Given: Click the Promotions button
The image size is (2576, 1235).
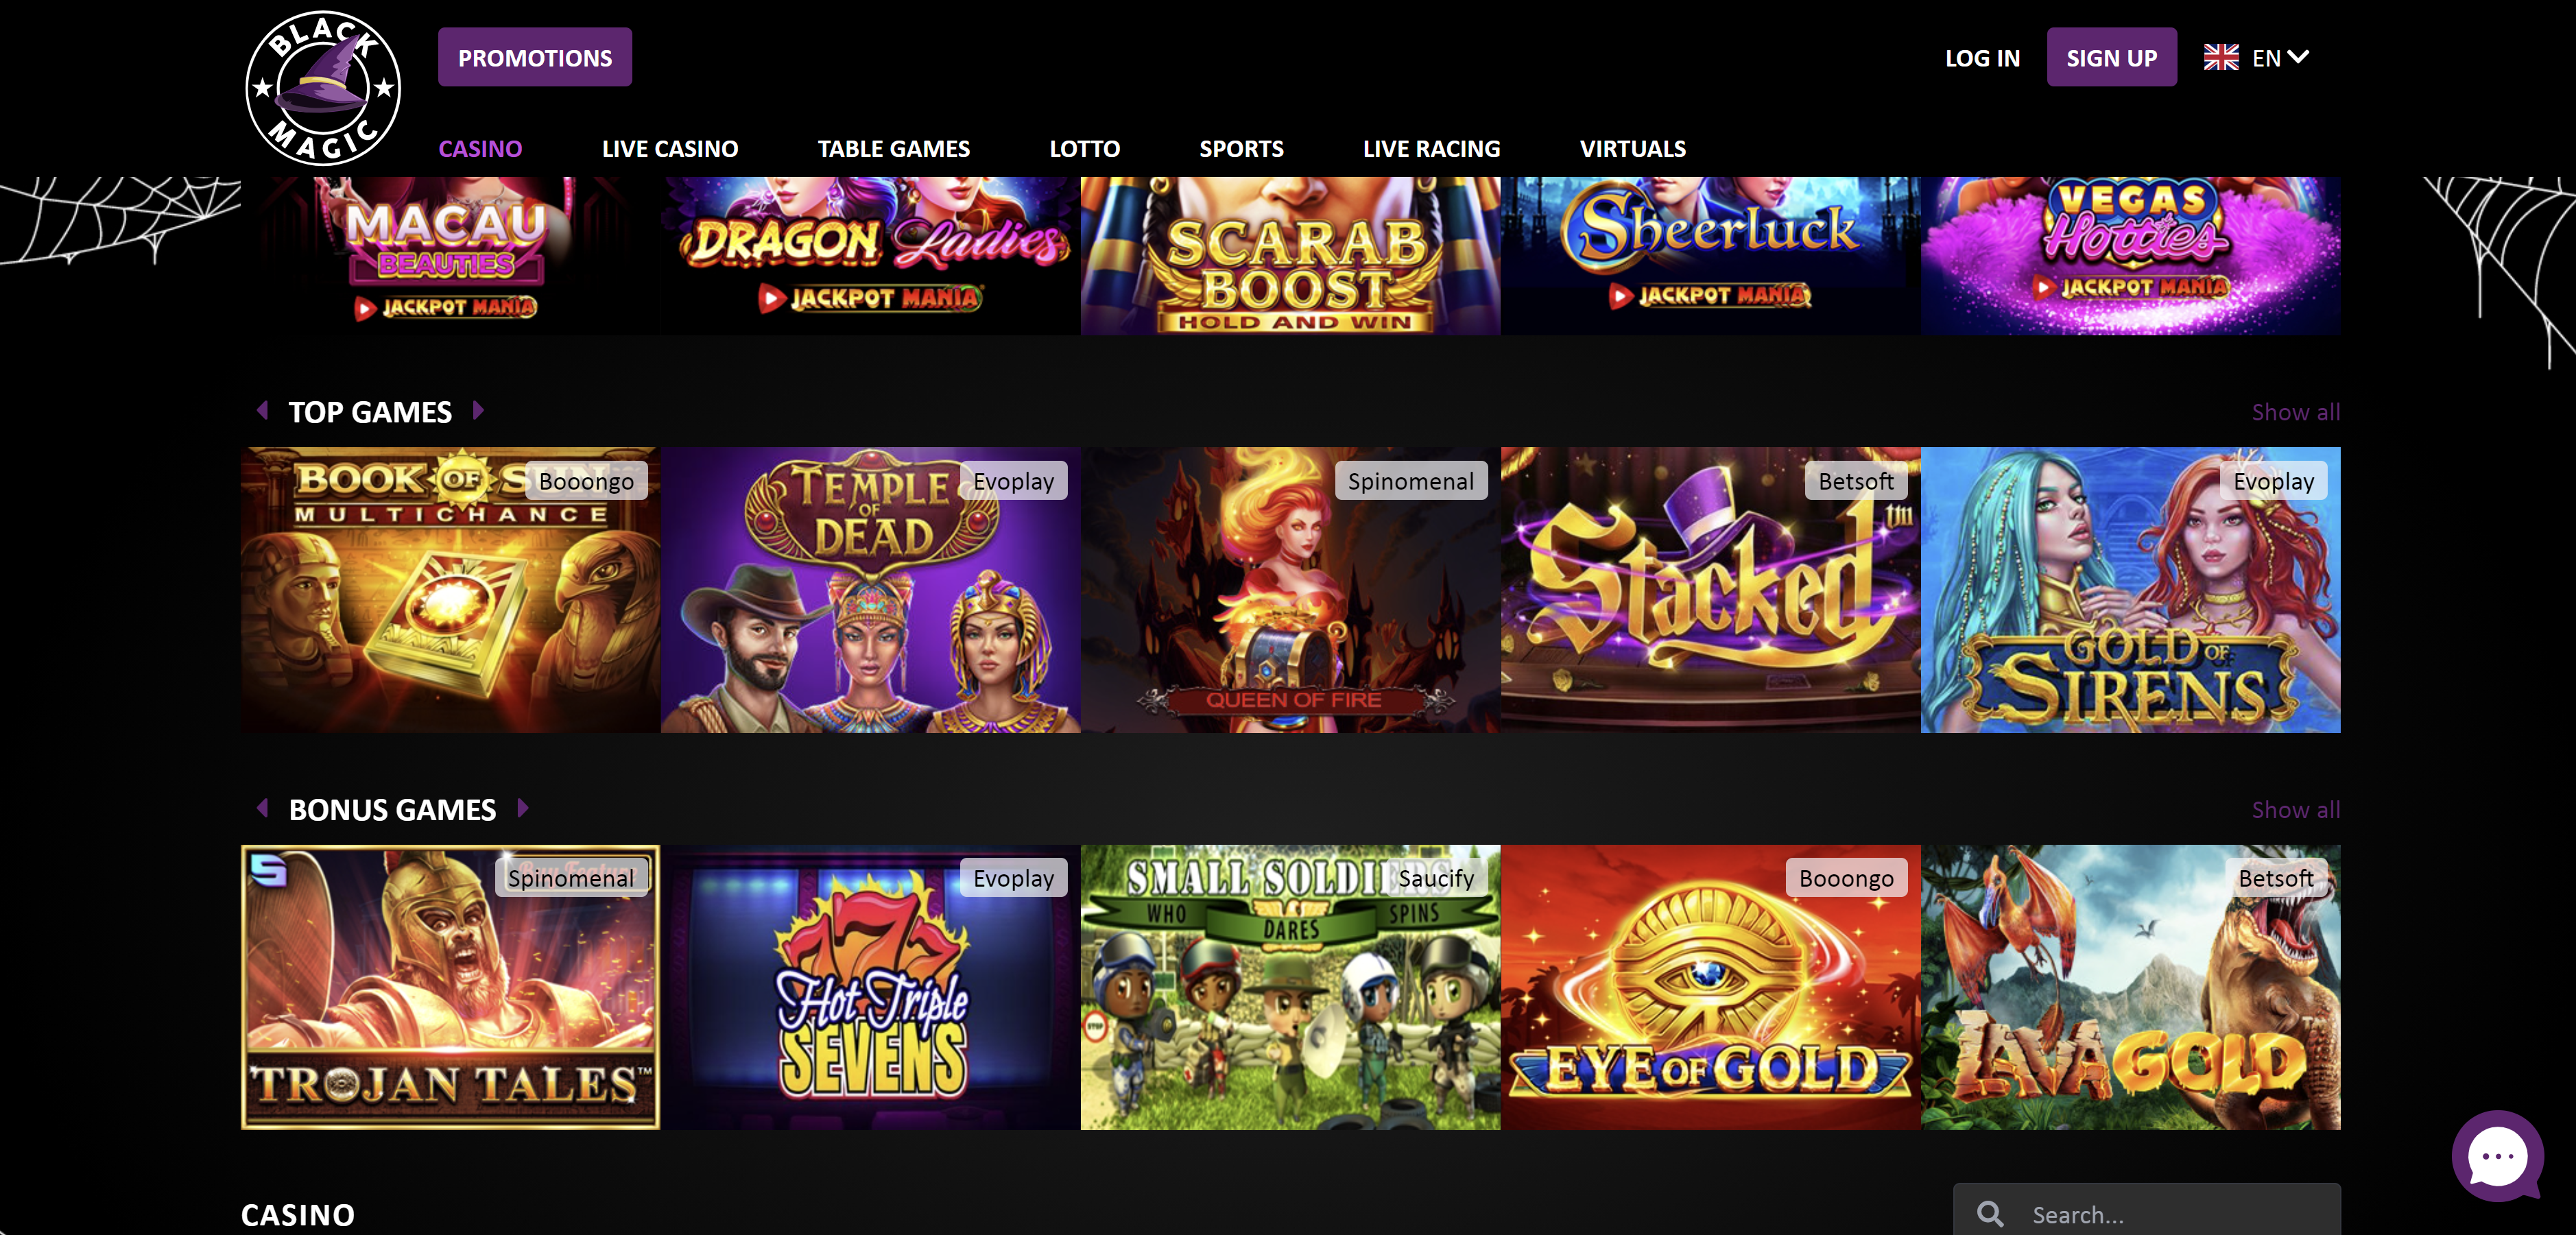Looking at the screenshot, I should pyautogui.click(x=535, y=57).
